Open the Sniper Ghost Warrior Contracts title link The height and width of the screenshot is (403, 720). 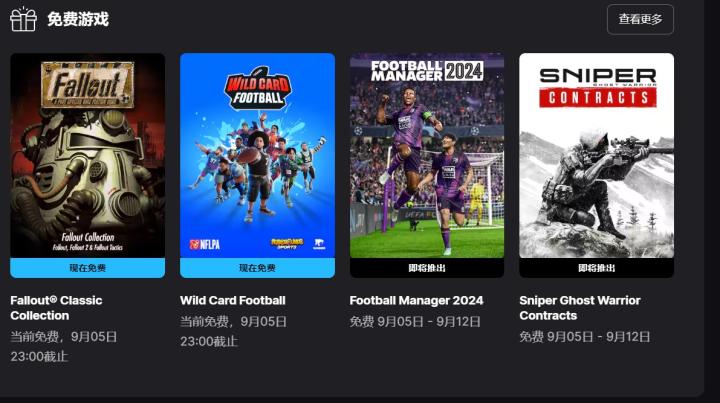[579, 308]
